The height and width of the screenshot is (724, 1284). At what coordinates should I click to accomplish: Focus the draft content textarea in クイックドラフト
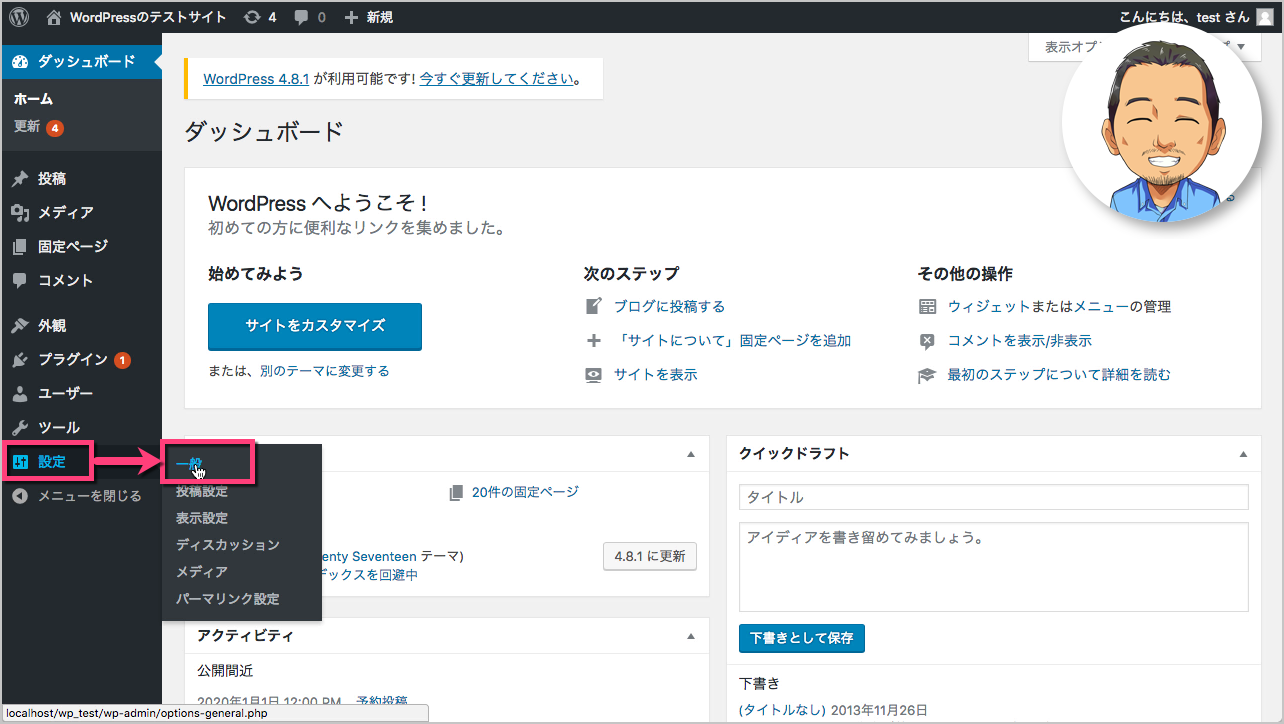(994, 567)
